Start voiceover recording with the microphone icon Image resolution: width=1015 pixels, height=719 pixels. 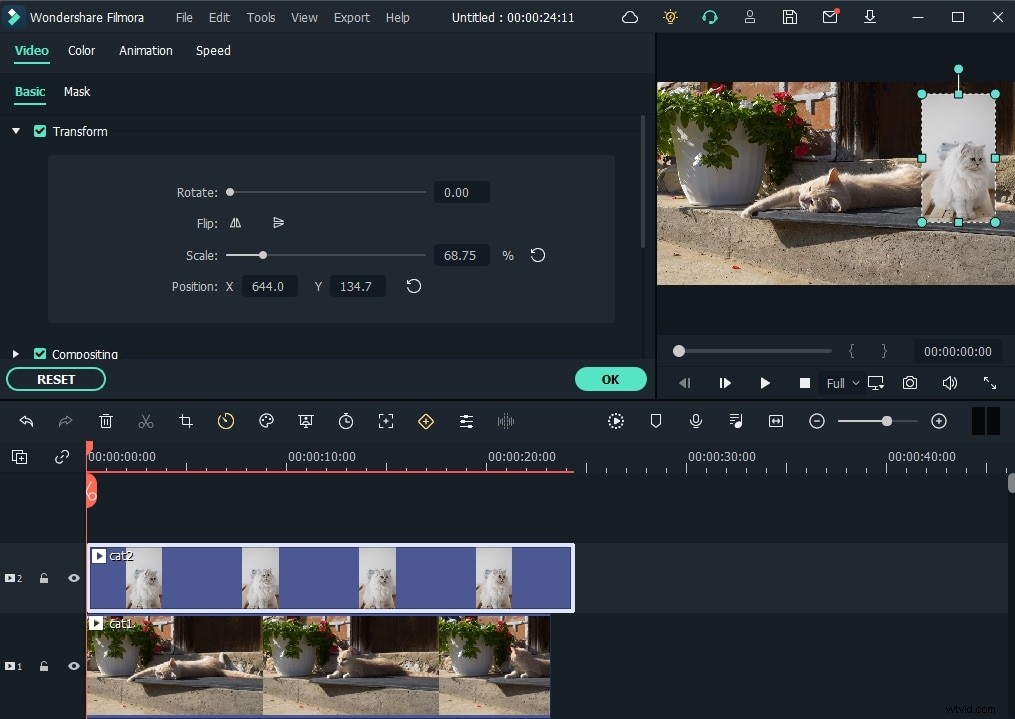click(x=696, y=420)
